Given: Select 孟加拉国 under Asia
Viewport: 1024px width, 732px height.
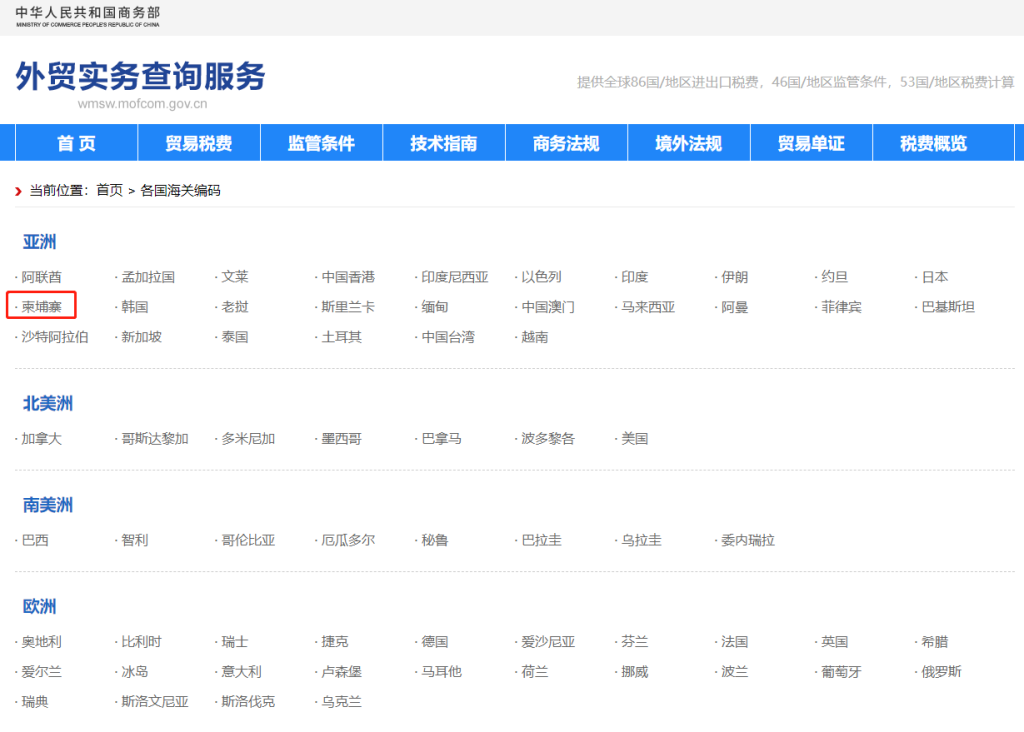Looking at the screenshot, I should coord(148,277).
